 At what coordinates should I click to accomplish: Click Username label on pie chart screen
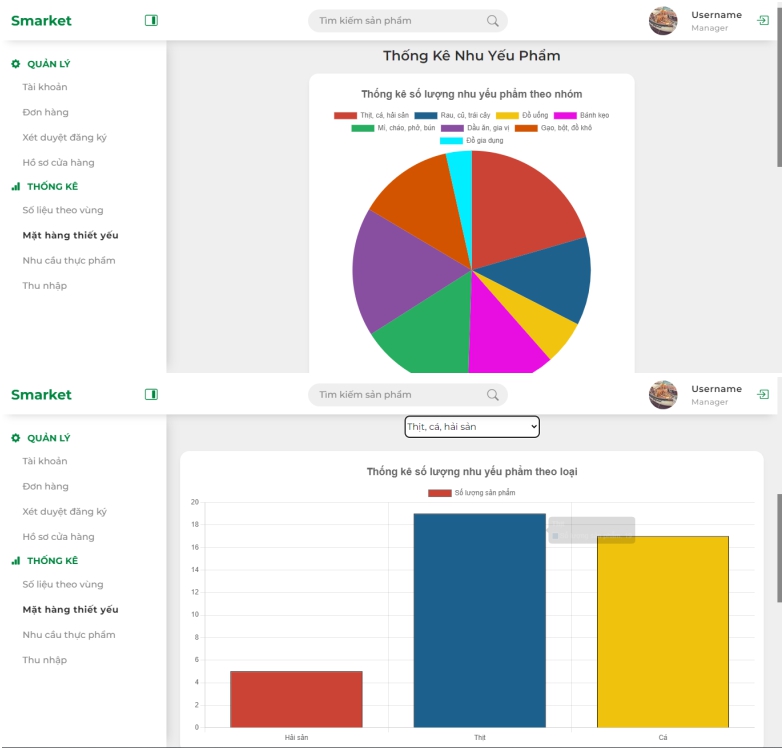716,15
